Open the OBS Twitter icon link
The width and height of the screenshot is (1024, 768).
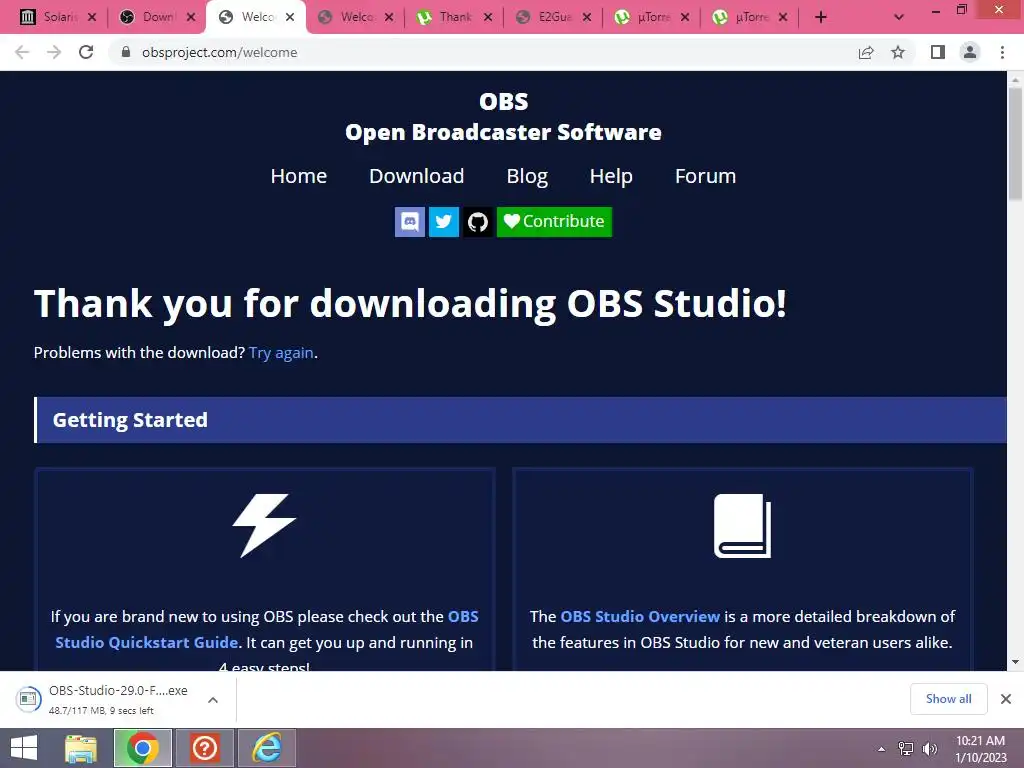[443, 222]
